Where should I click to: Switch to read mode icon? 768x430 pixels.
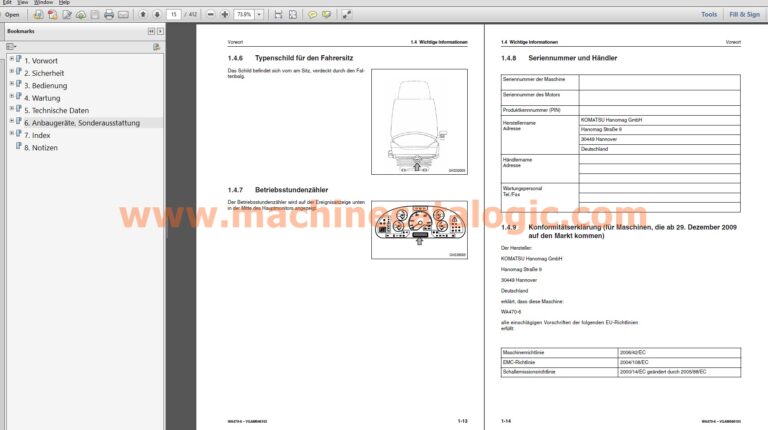[x=347, y=15]
